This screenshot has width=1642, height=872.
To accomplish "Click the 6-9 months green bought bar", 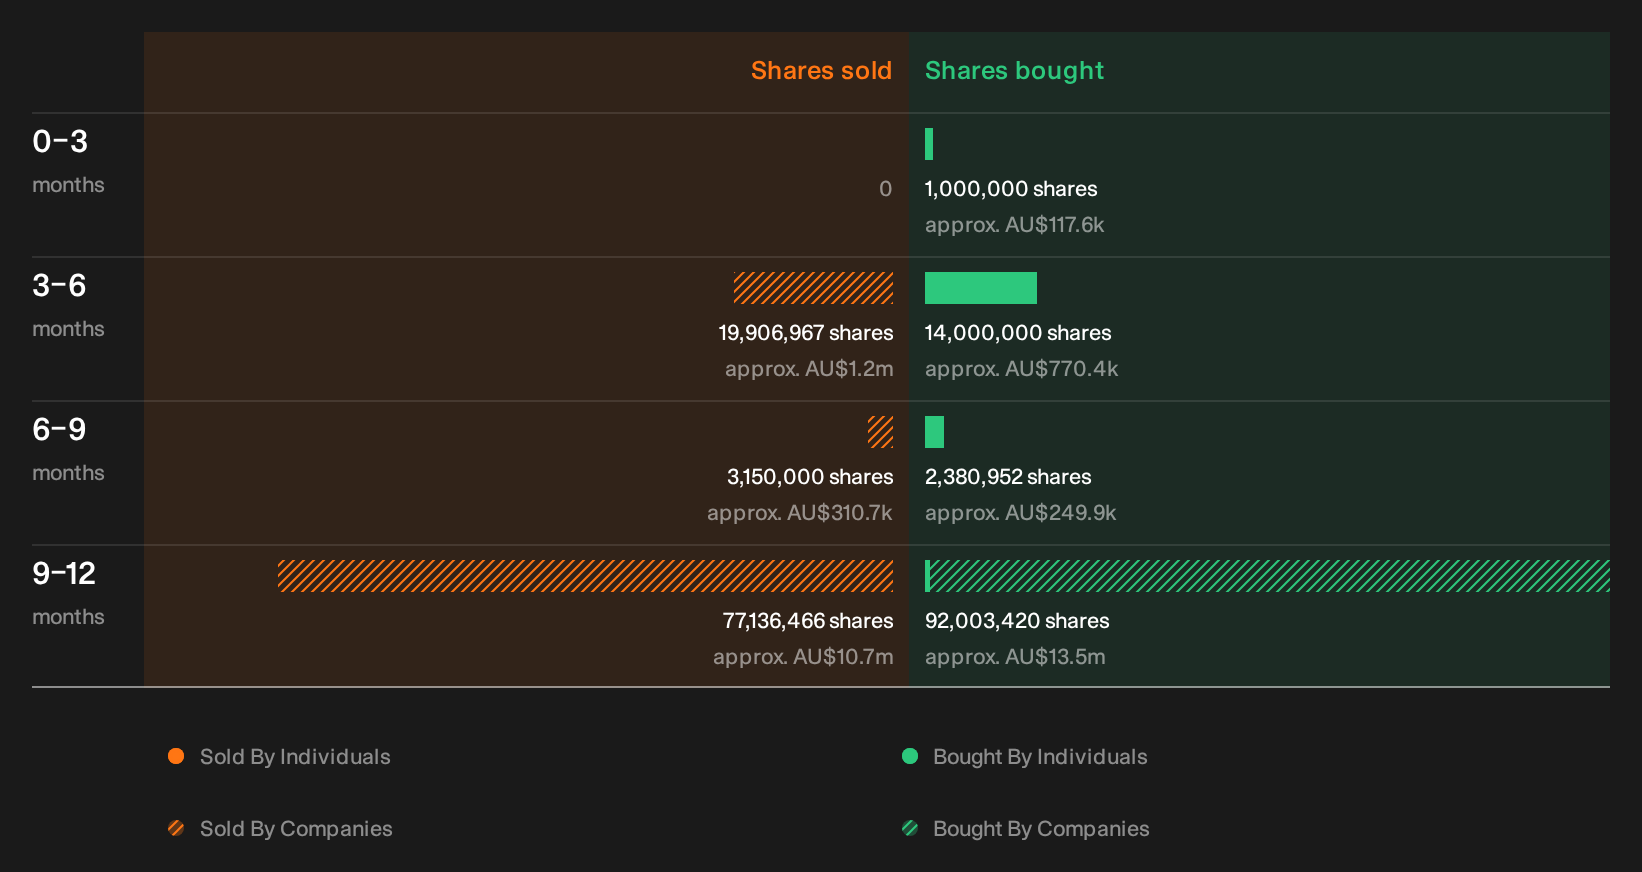I will 934,432.
